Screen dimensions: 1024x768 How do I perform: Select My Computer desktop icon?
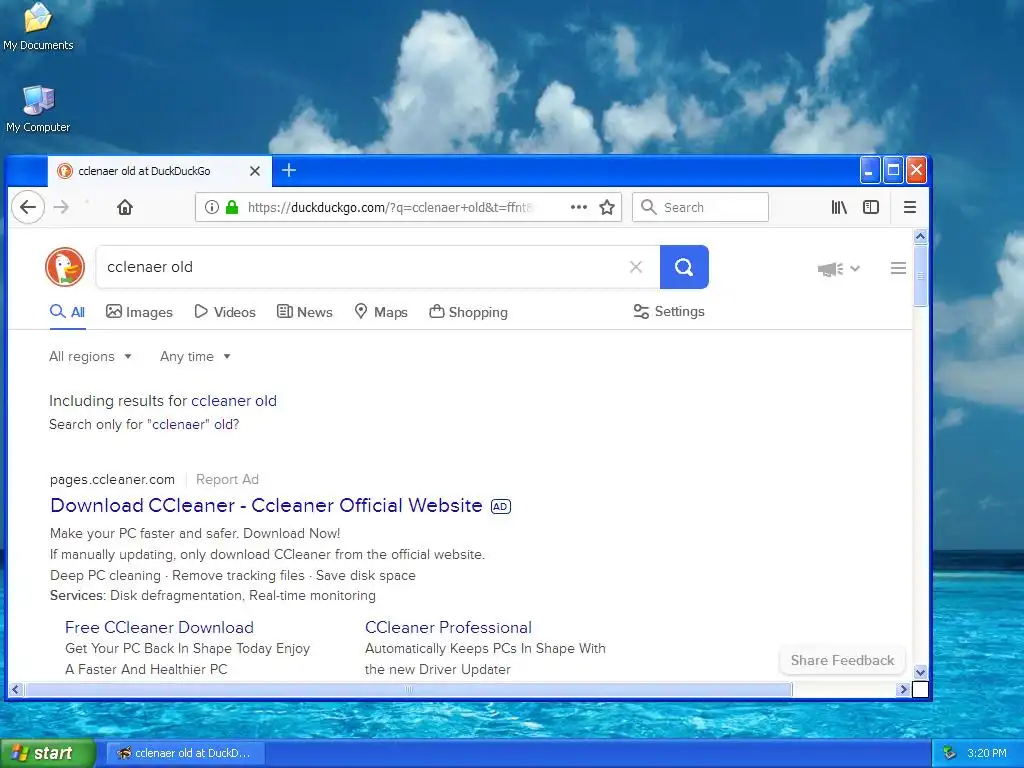38,109
